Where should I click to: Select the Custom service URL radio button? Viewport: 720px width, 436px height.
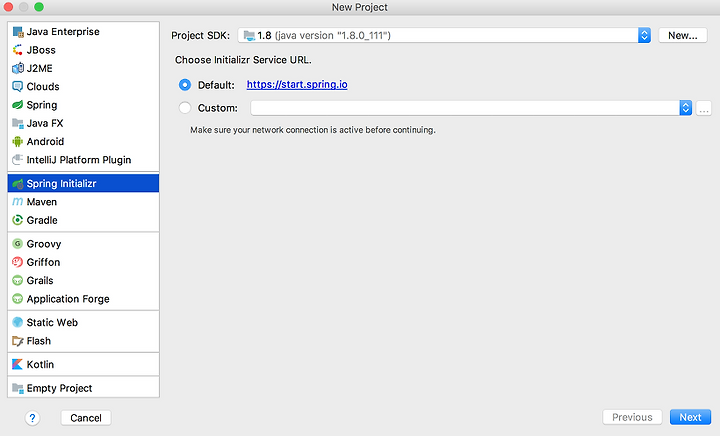(185, 108)
